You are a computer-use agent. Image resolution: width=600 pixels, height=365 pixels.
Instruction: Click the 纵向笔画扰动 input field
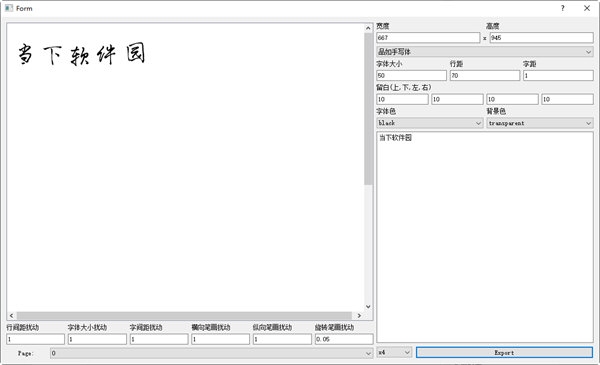tap(282, 339)
